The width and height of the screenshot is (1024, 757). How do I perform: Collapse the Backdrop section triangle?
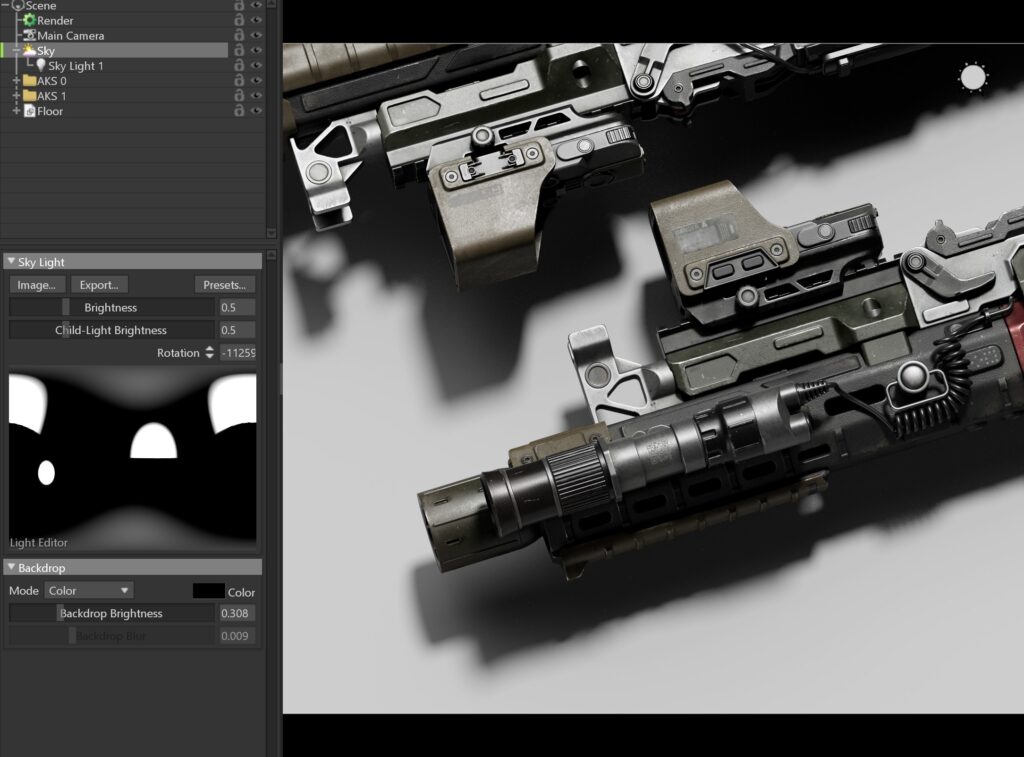(10, 567)
